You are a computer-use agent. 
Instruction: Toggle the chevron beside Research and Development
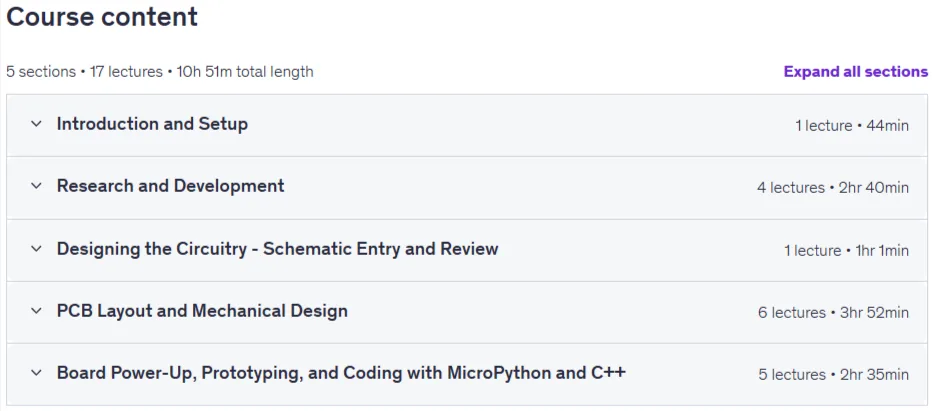pos(36,186)
